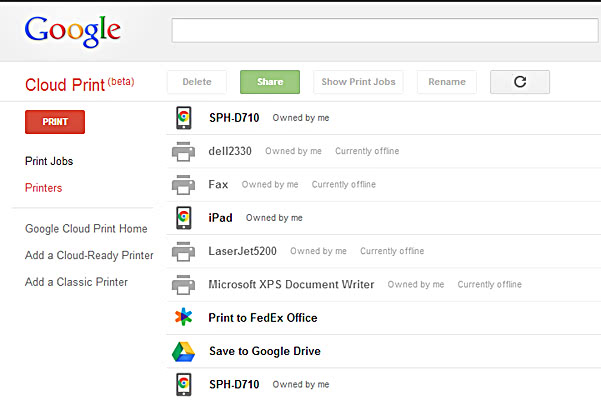The image size is (601, 400).
Task: Open Show Print Jobs
Action: 358,82
